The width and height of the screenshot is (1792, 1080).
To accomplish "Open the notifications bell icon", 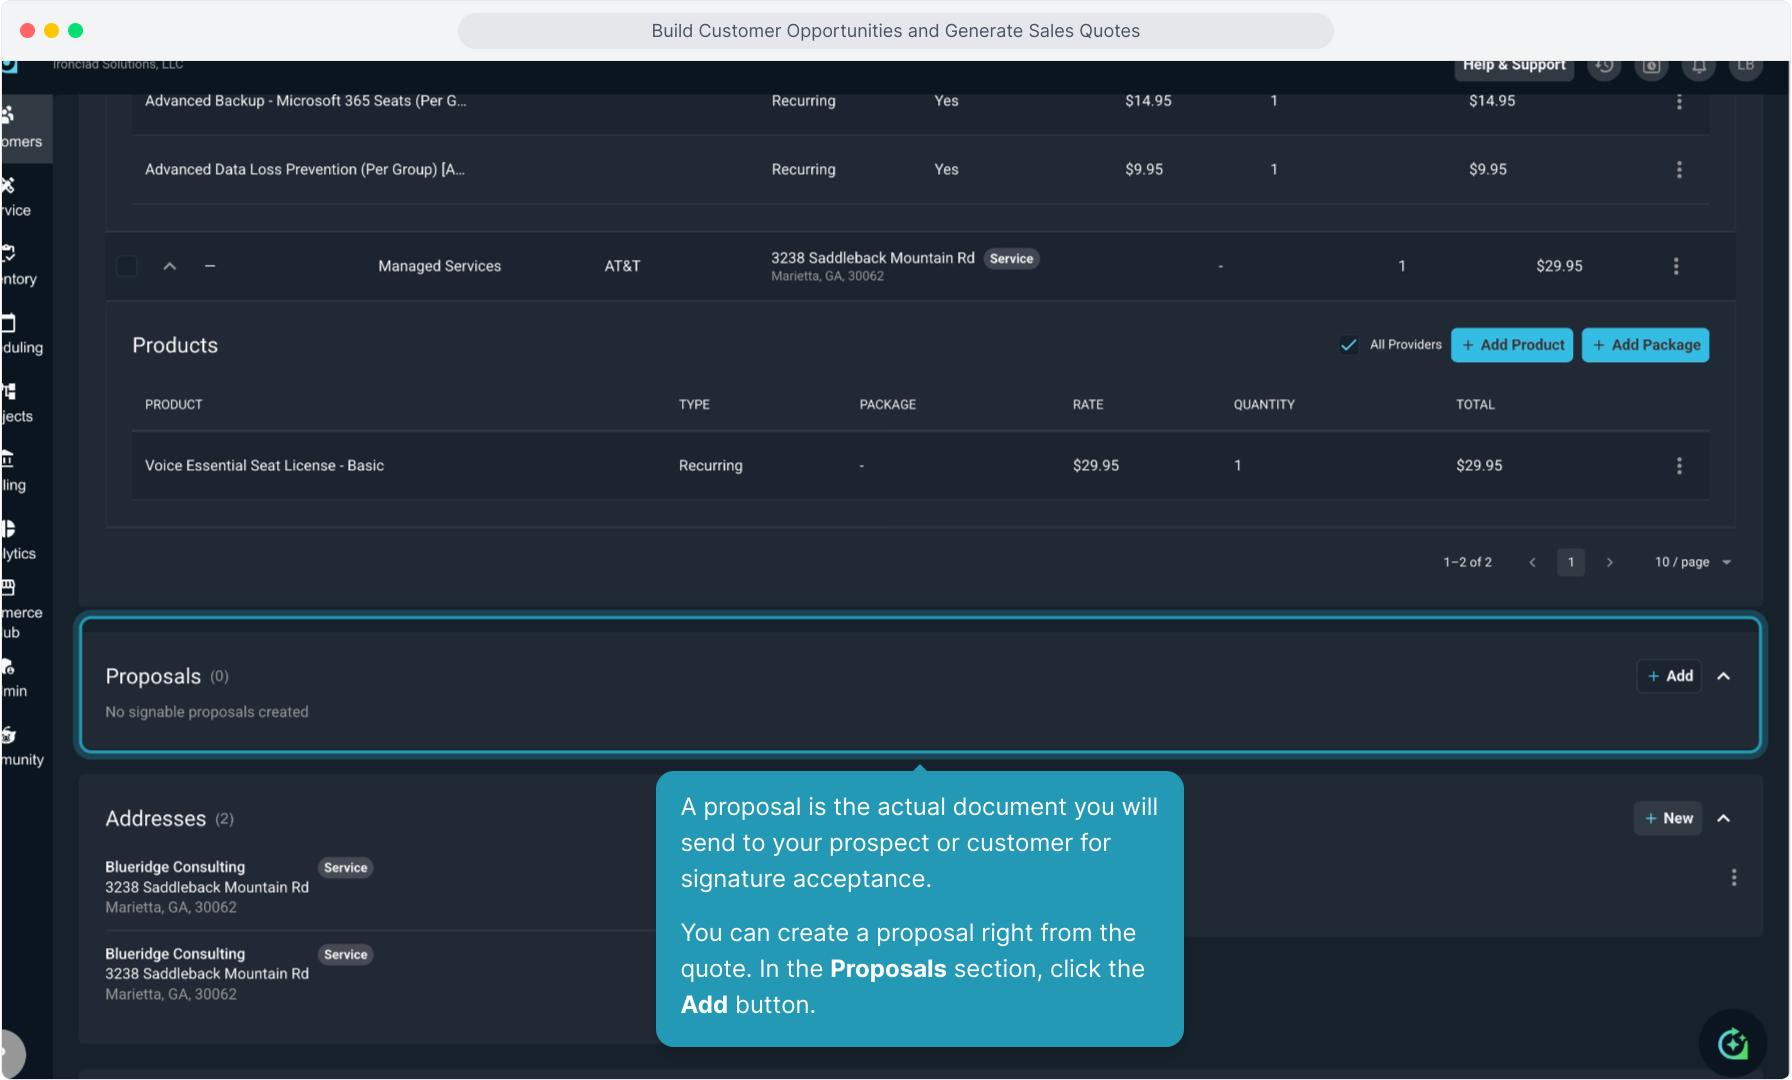I will (1699, 66).
